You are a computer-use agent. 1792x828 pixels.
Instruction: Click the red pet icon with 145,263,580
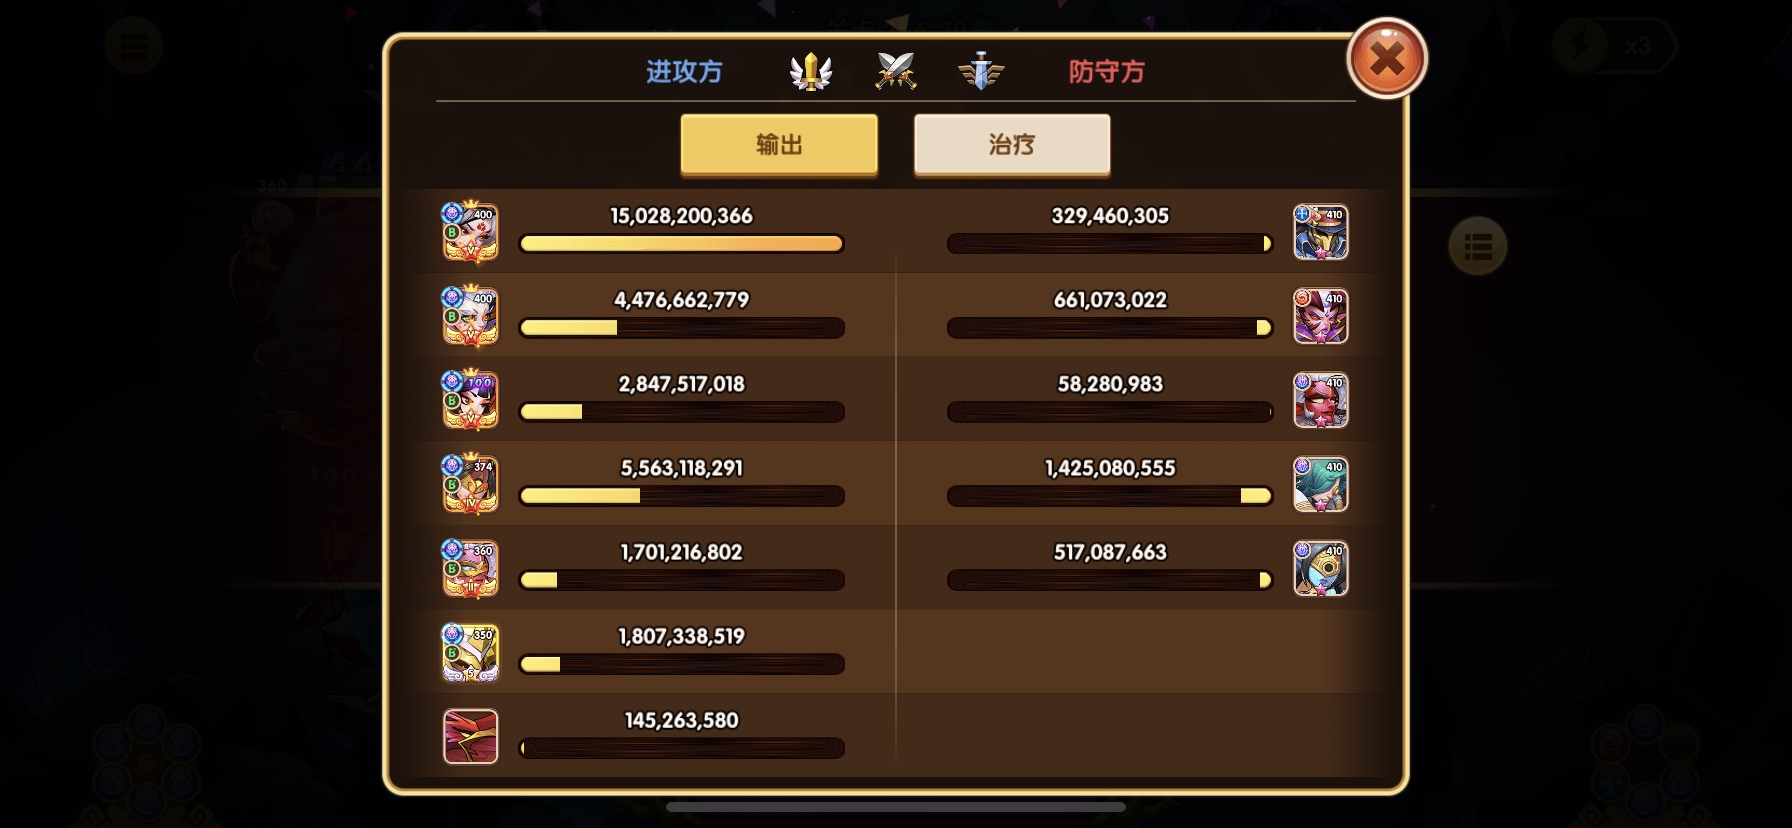coord(470,736)
